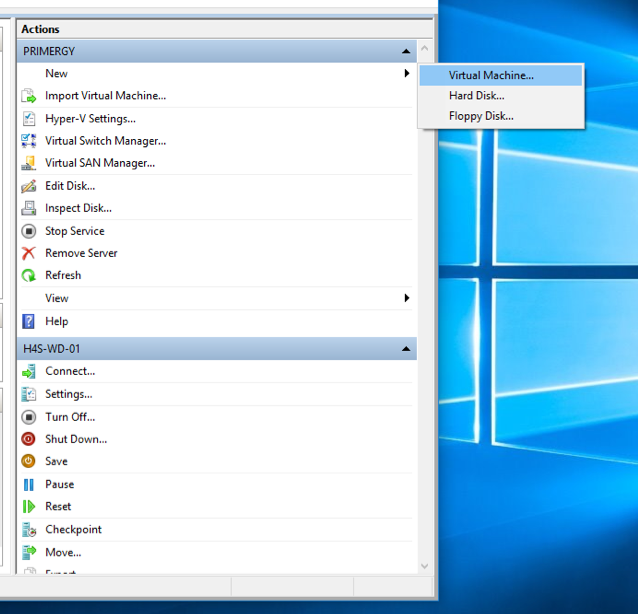Click the Refresh action label
Image resolution: width=638 pixels, height=614 pixels.
click(x=63, y=275)
